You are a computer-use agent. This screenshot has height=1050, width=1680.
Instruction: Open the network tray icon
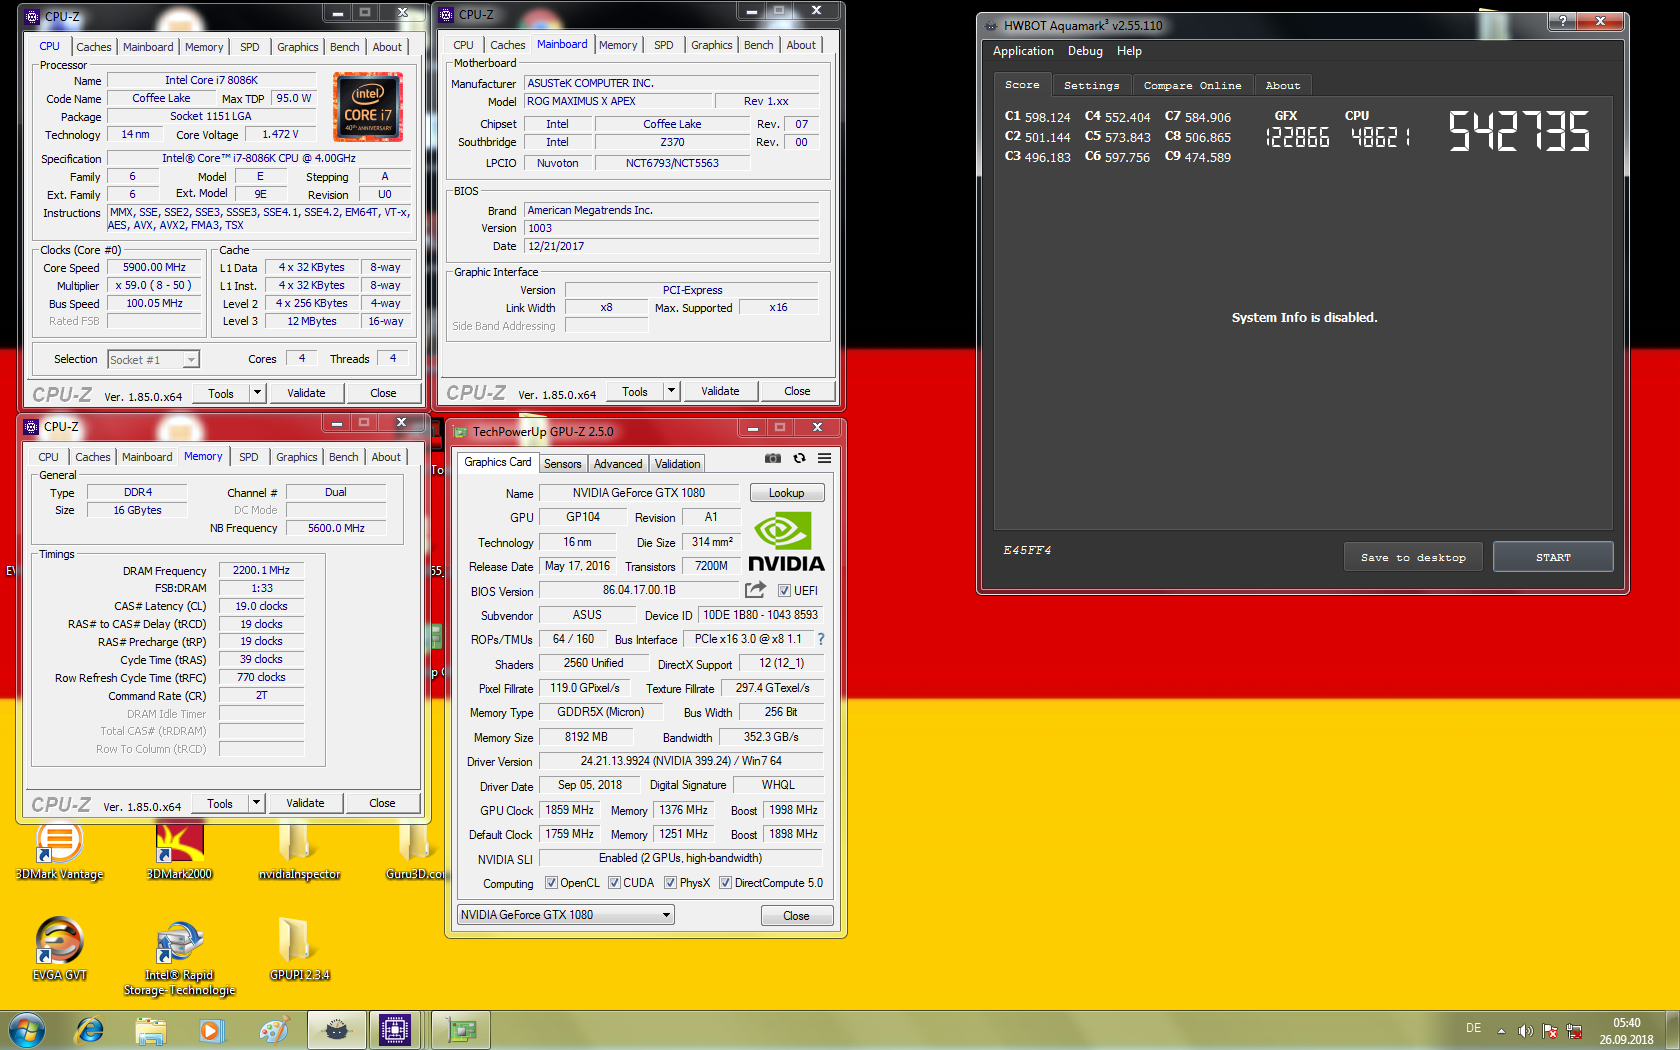pyautogui.click(x=1574, y=1031)
